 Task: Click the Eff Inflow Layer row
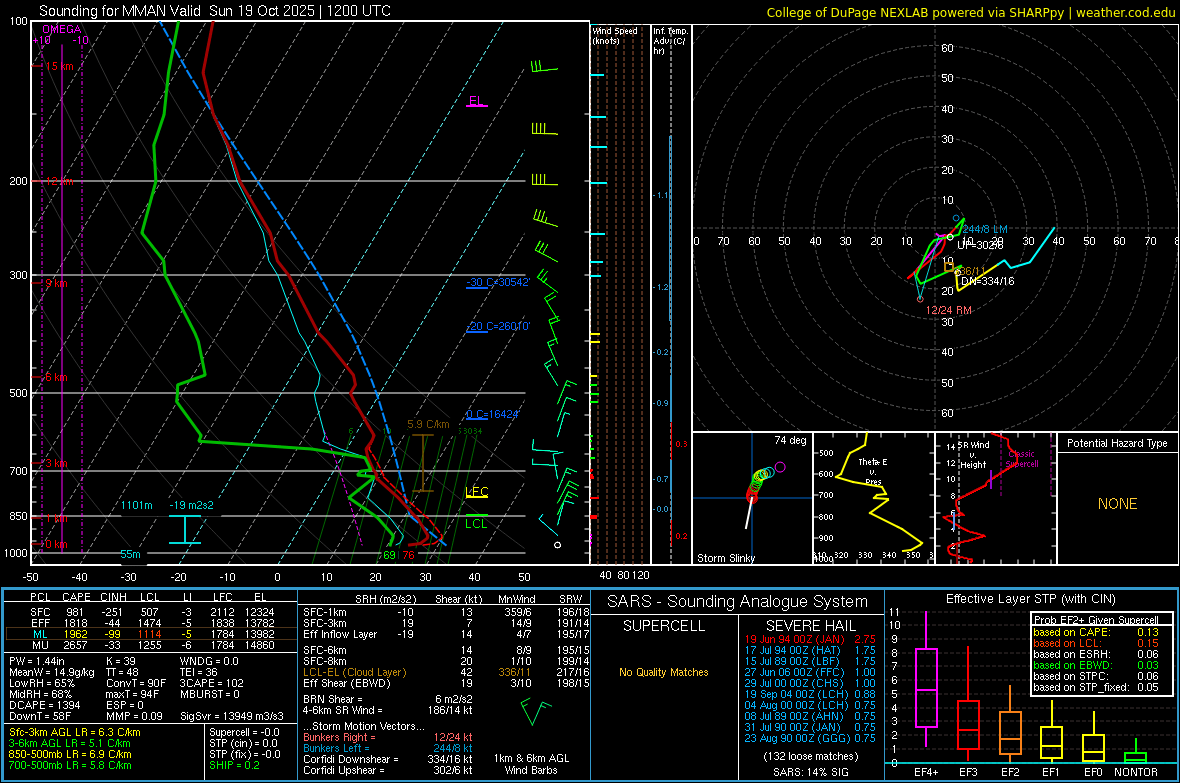click(446, 634)
